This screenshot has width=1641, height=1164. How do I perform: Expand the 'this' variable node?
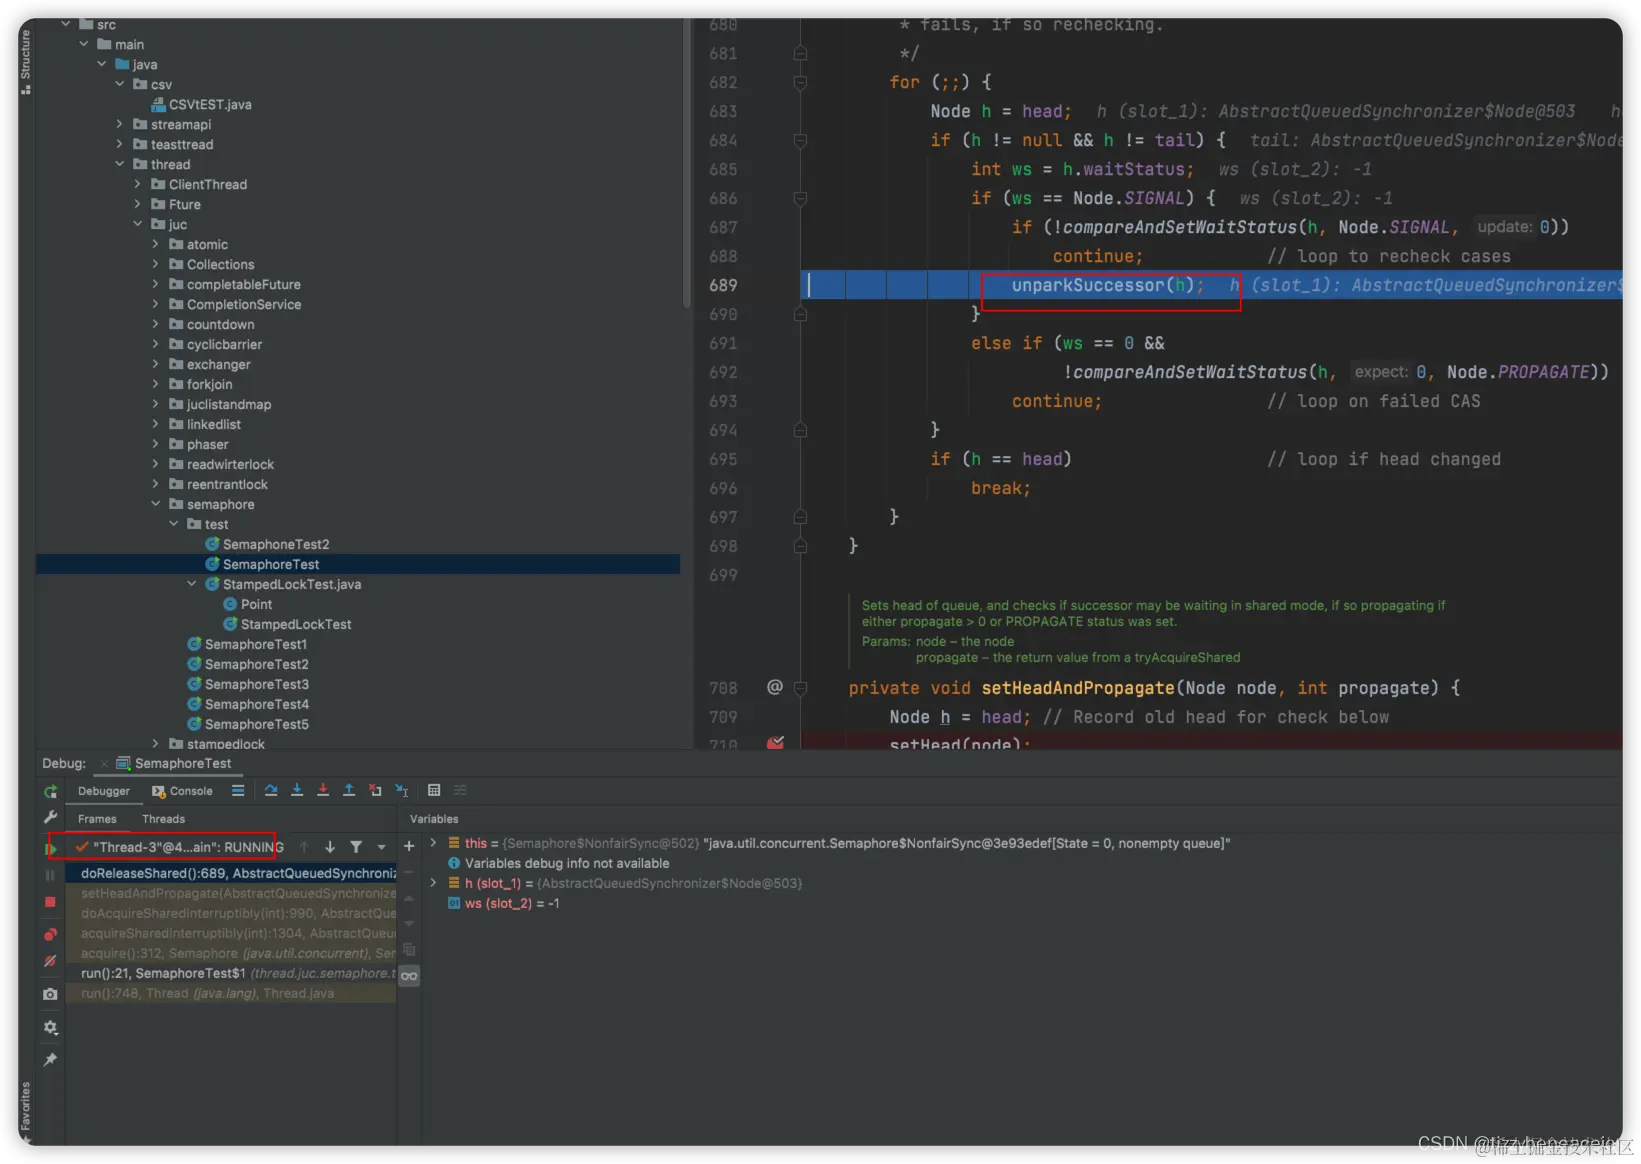[x=433, y=843]
